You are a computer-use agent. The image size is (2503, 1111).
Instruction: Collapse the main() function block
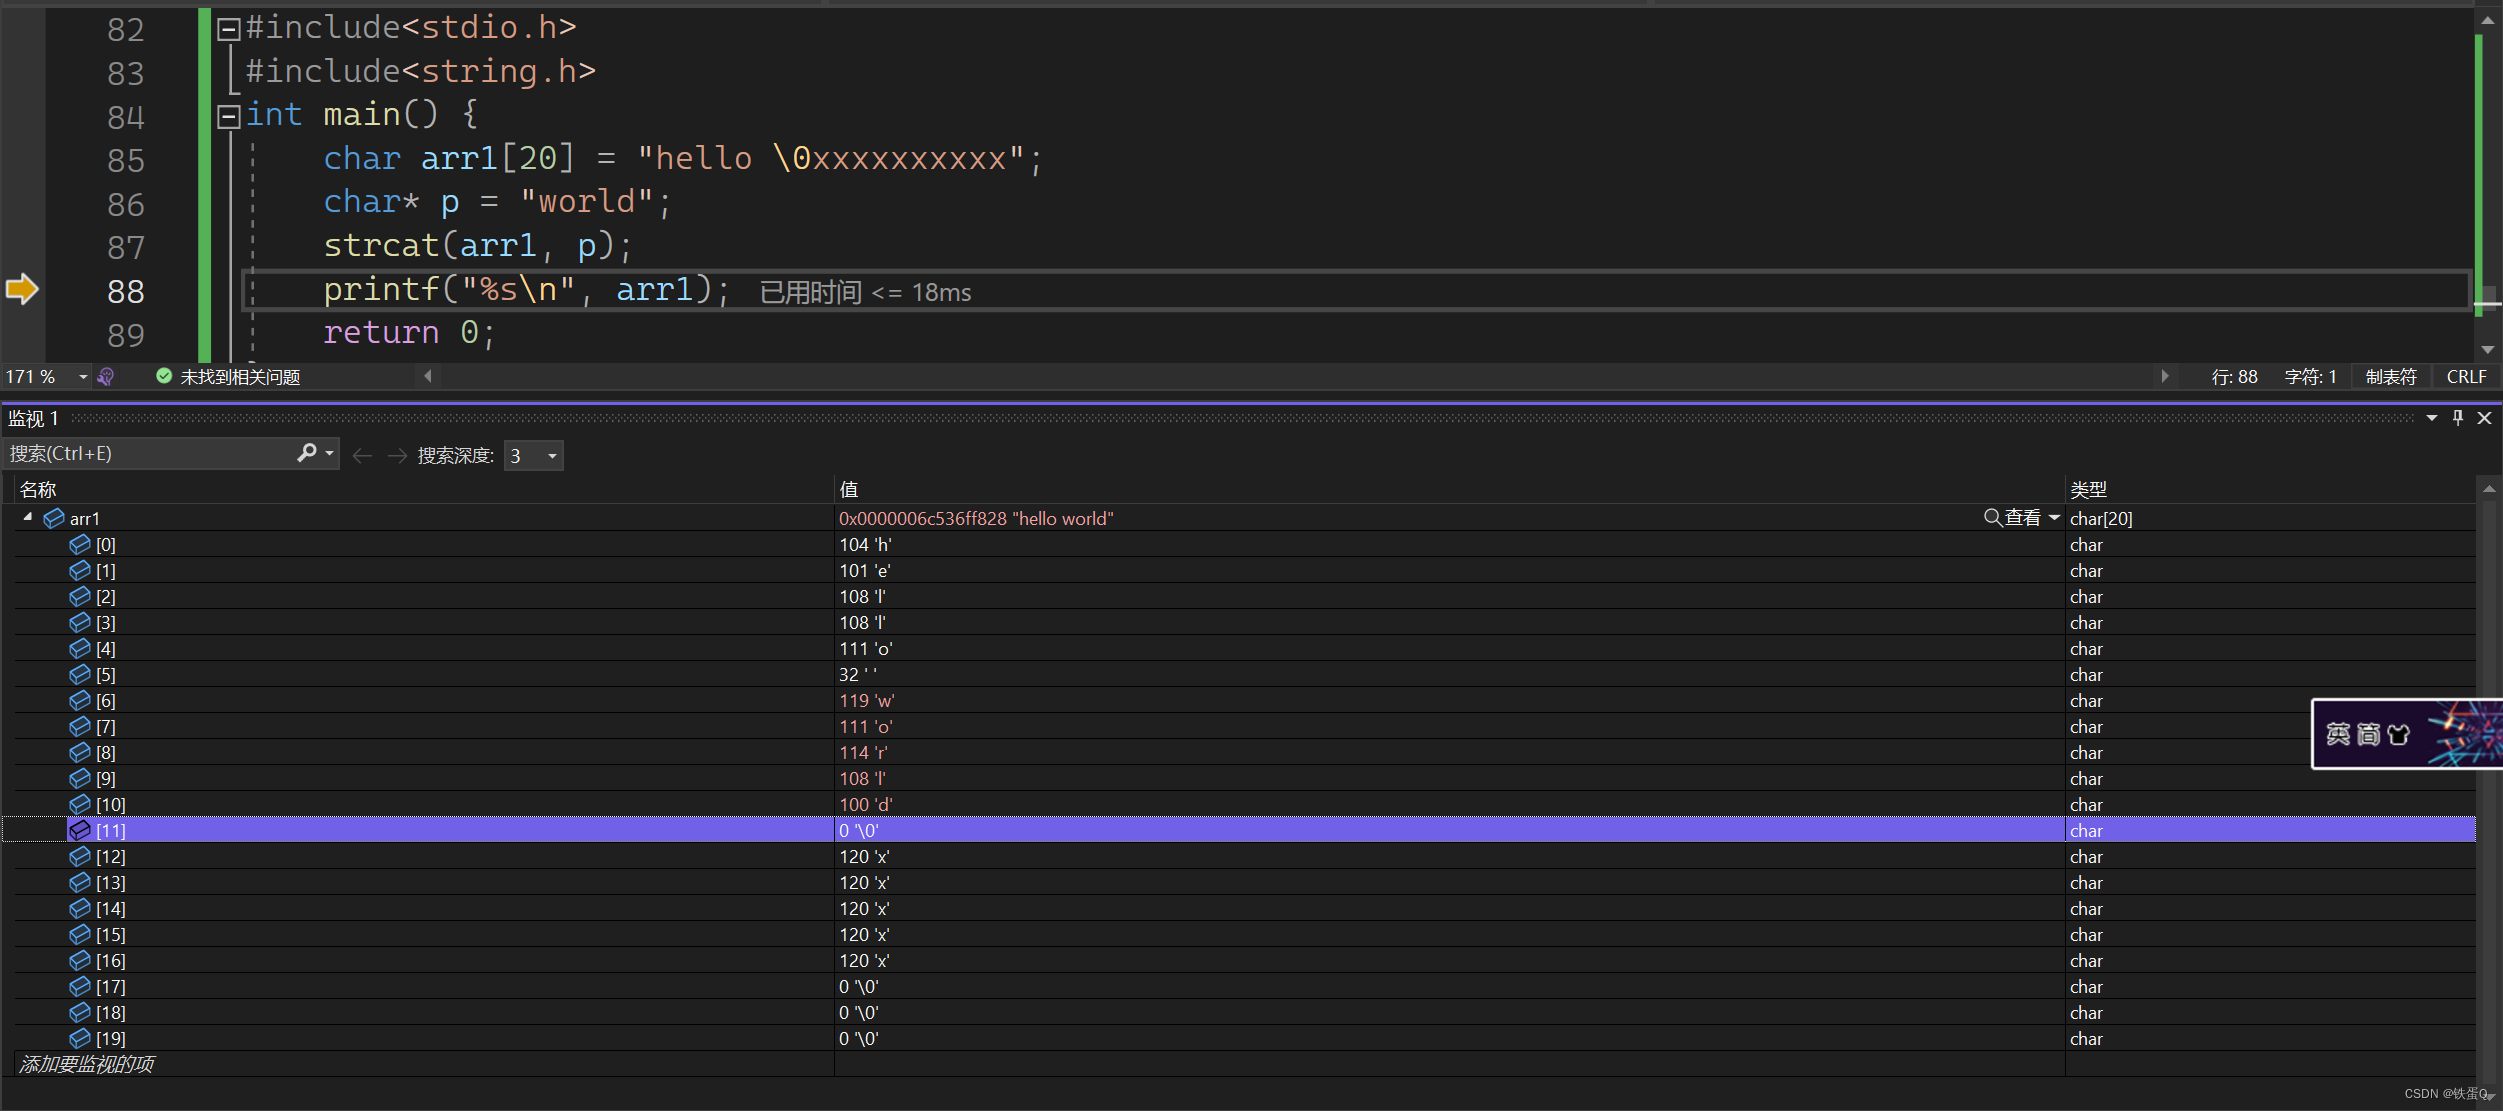pyautogui.click(x=228, y=117)
